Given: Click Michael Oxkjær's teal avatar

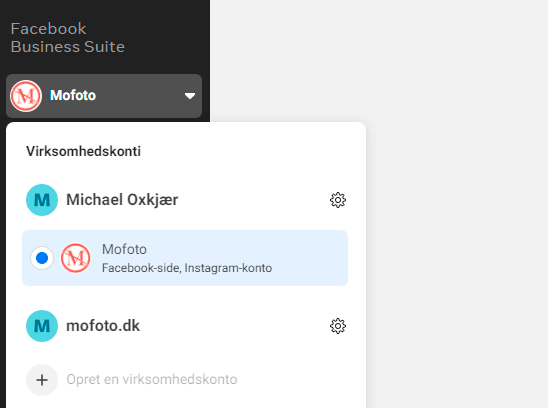Looking at the screenshot, I should (x=42, y=200).
